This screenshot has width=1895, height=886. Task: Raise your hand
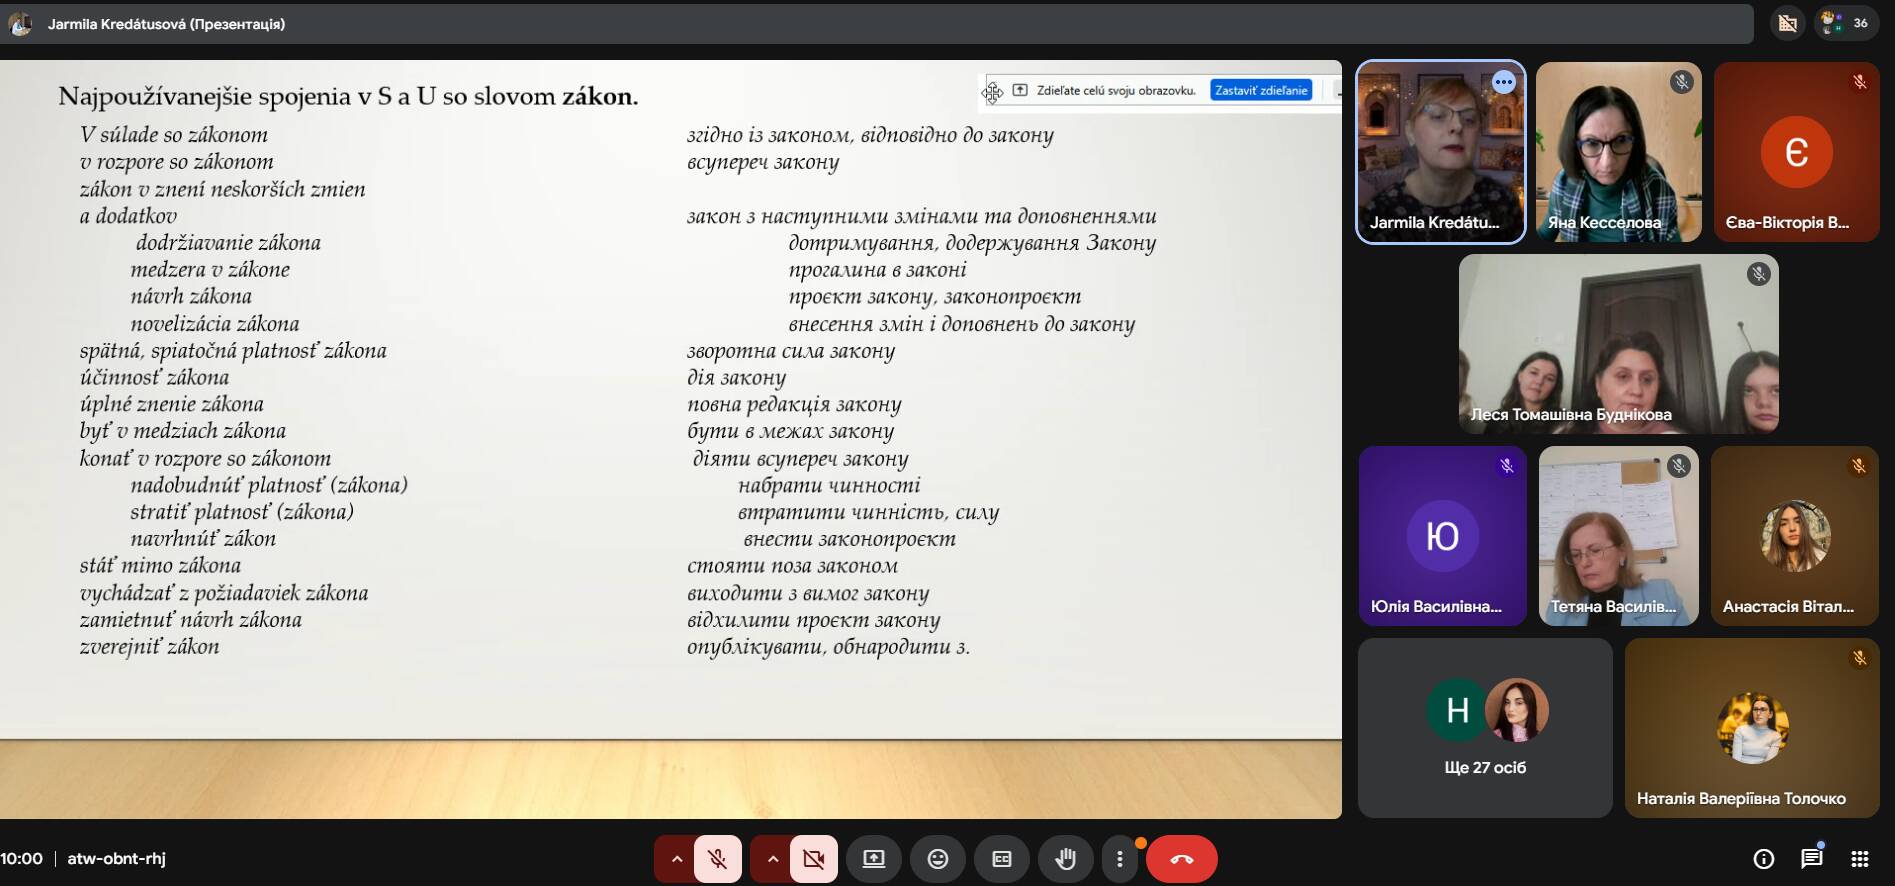point(1065,859)
